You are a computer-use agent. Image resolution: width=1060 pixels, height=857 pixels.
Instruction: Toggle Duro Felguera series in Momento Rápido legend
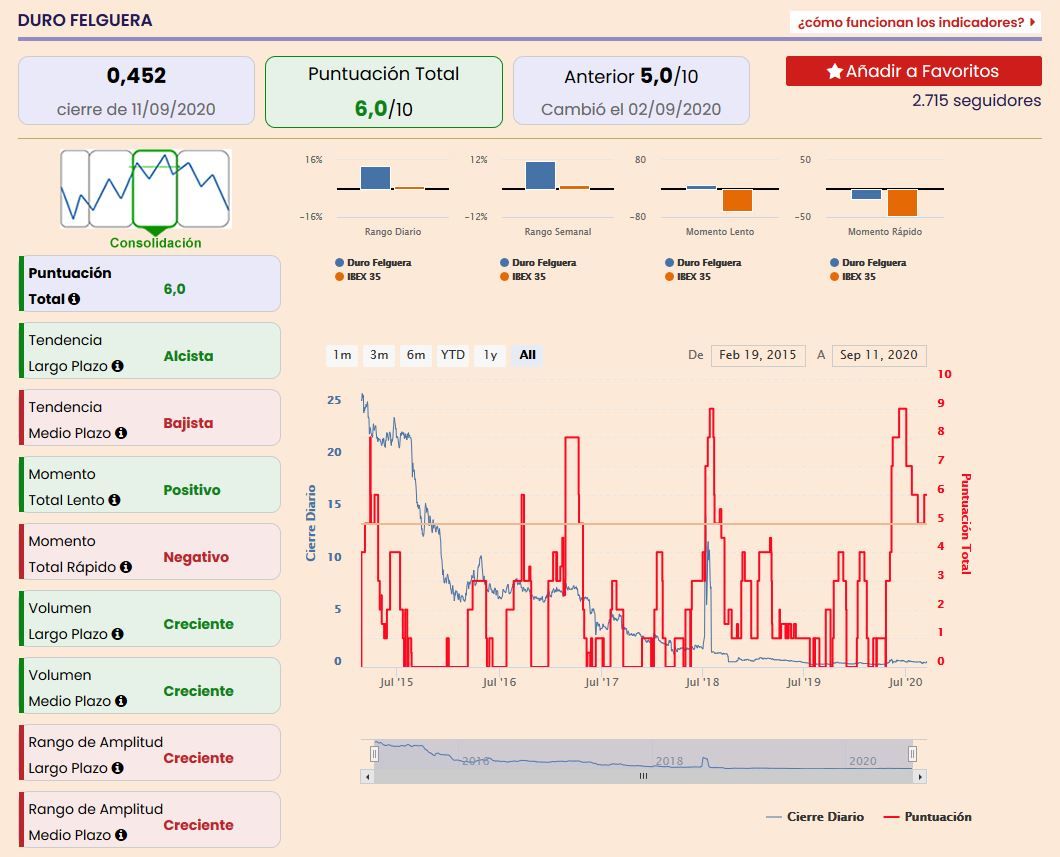pyautogui.click(x=868, y=262)
